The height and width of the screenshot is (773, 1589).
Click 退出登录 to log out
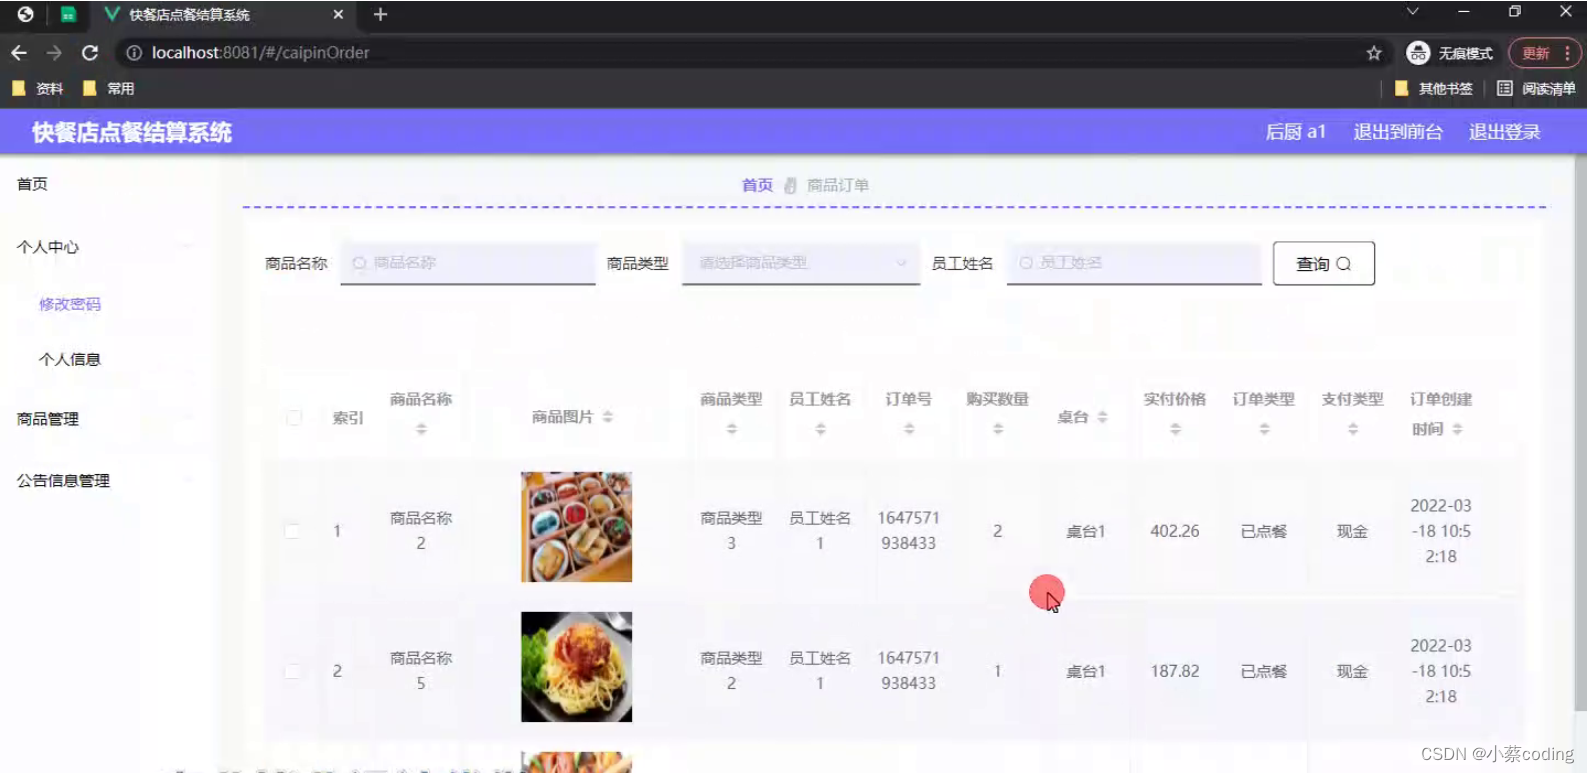tap(1504, 132)
